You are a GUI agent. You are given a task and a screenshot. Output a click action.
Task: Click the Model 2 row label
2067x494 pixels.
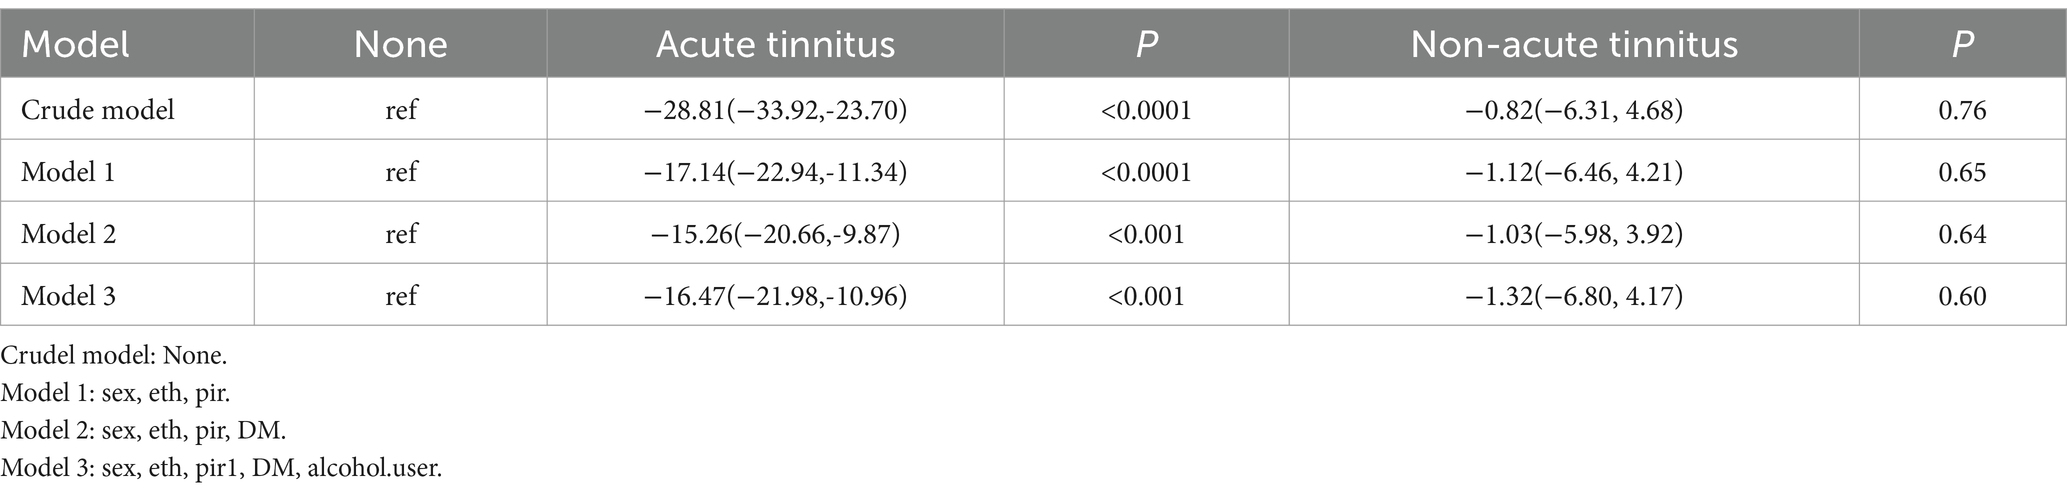click(x=69, y=234)
